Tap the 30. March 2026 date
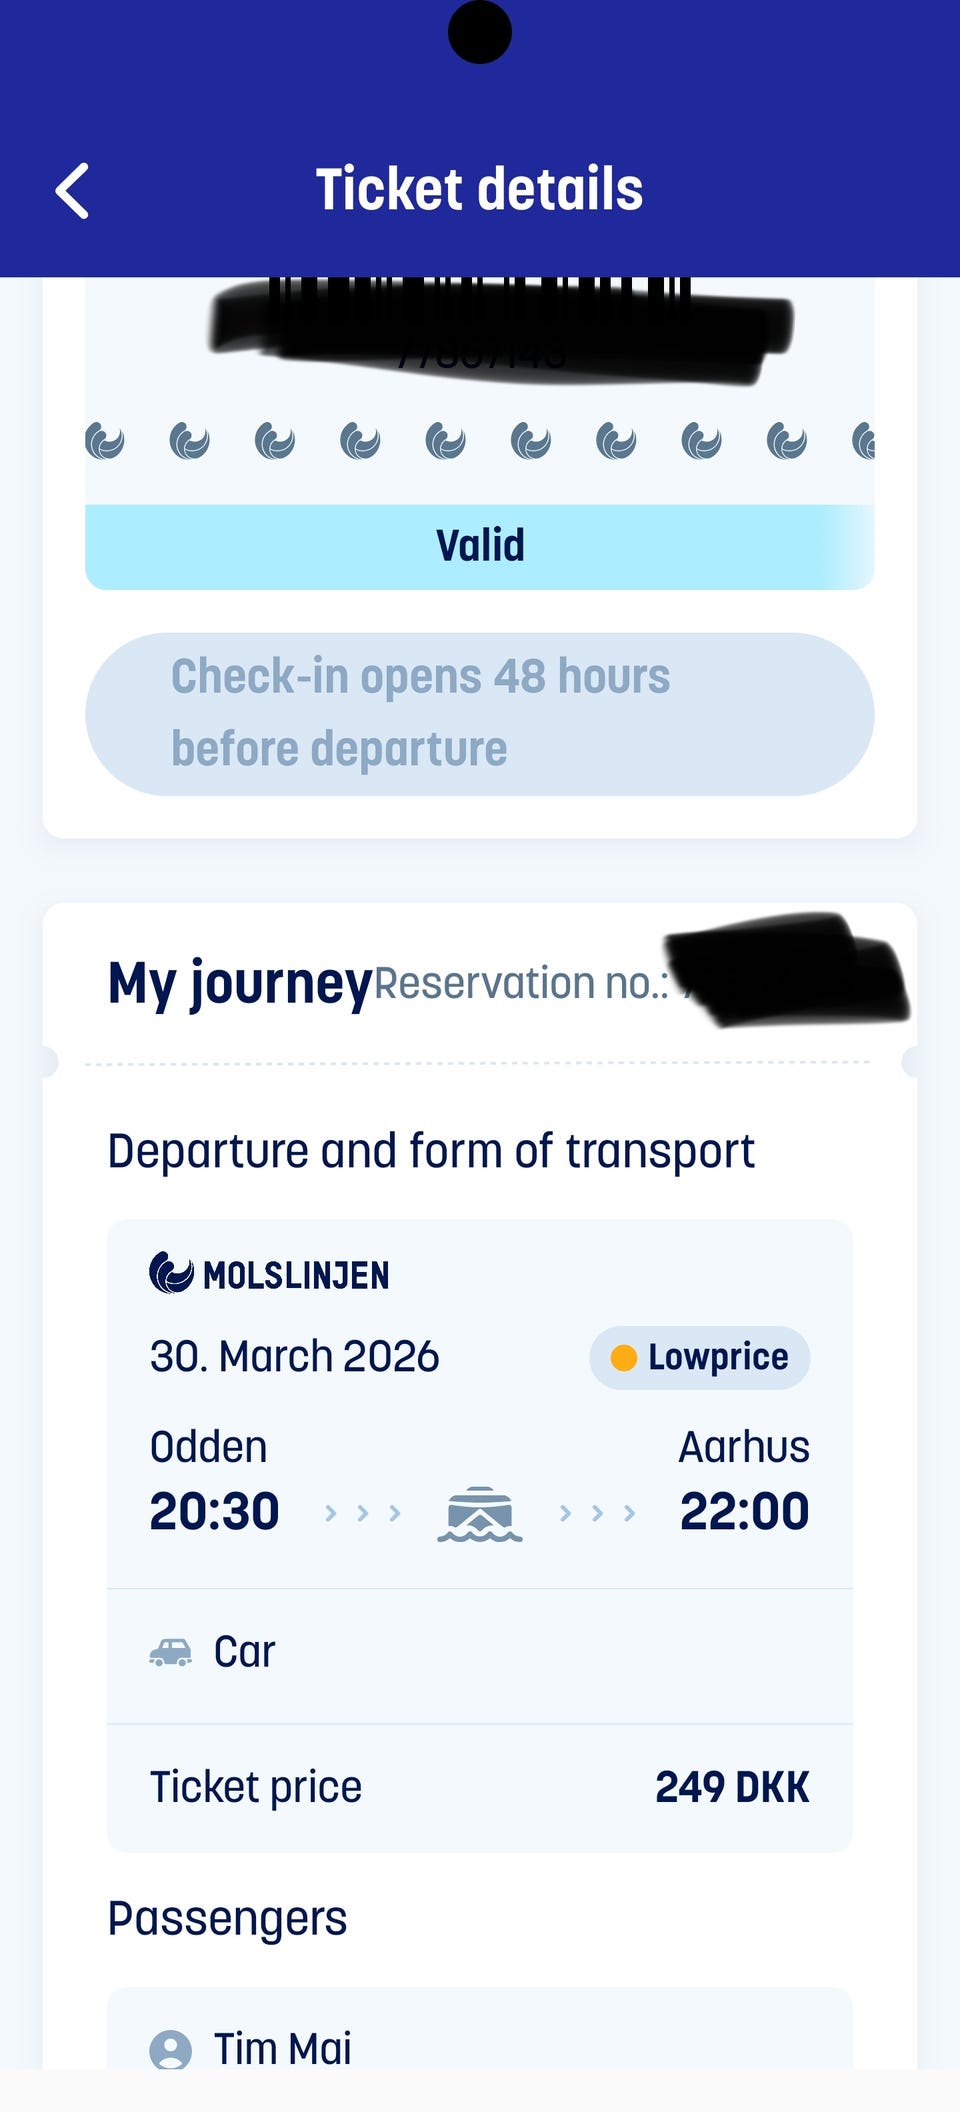Screen dimensions: 960x2112 [294, 1357]
